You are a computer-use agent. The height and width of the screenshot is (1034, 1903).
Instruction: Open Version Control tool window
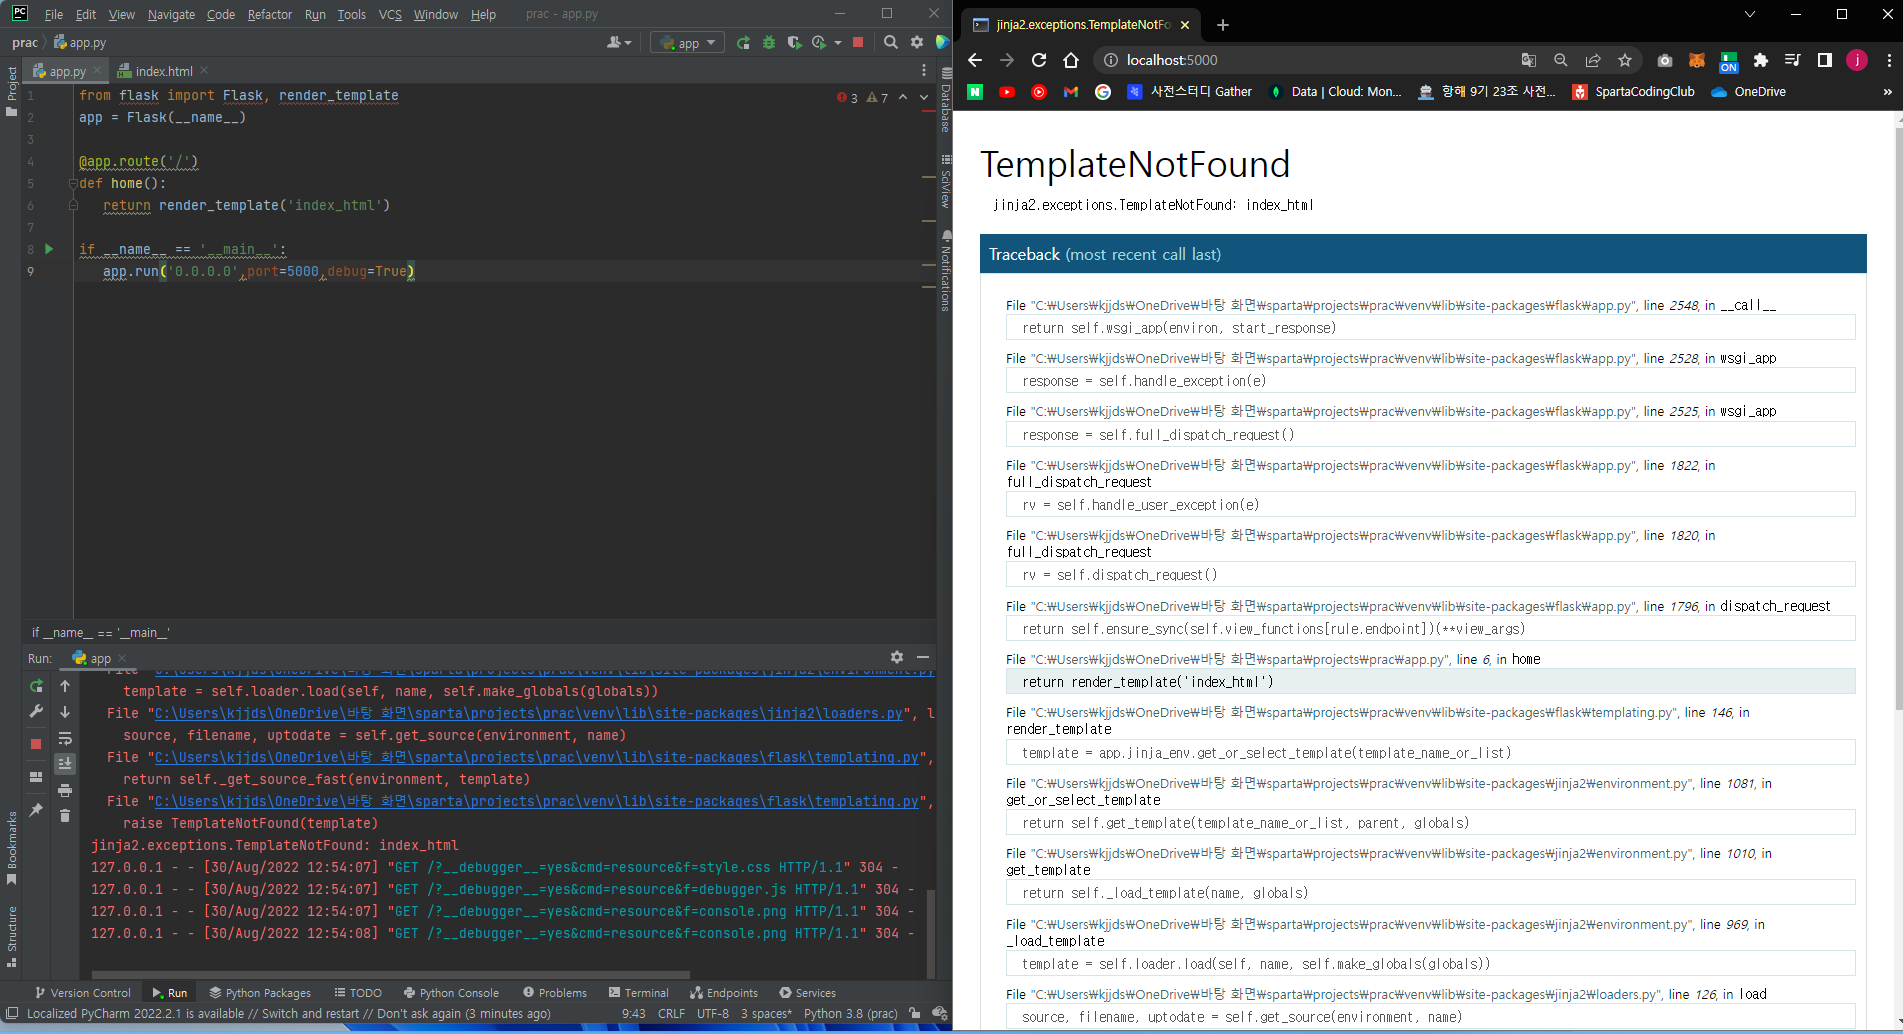[x=83, y=993]
